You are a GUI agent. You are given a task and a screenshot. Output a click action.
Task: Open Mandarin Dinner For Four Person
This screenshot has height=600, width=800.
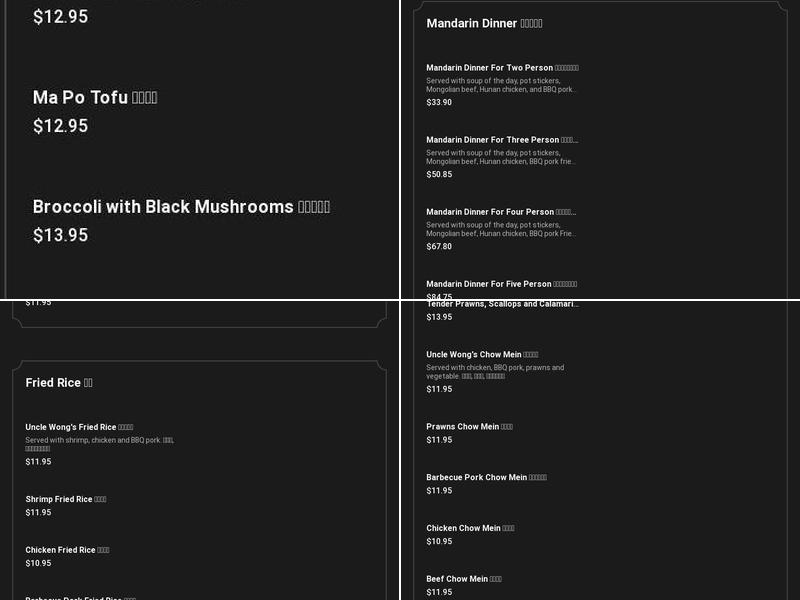pyautogui.click(x=501, y=212)
